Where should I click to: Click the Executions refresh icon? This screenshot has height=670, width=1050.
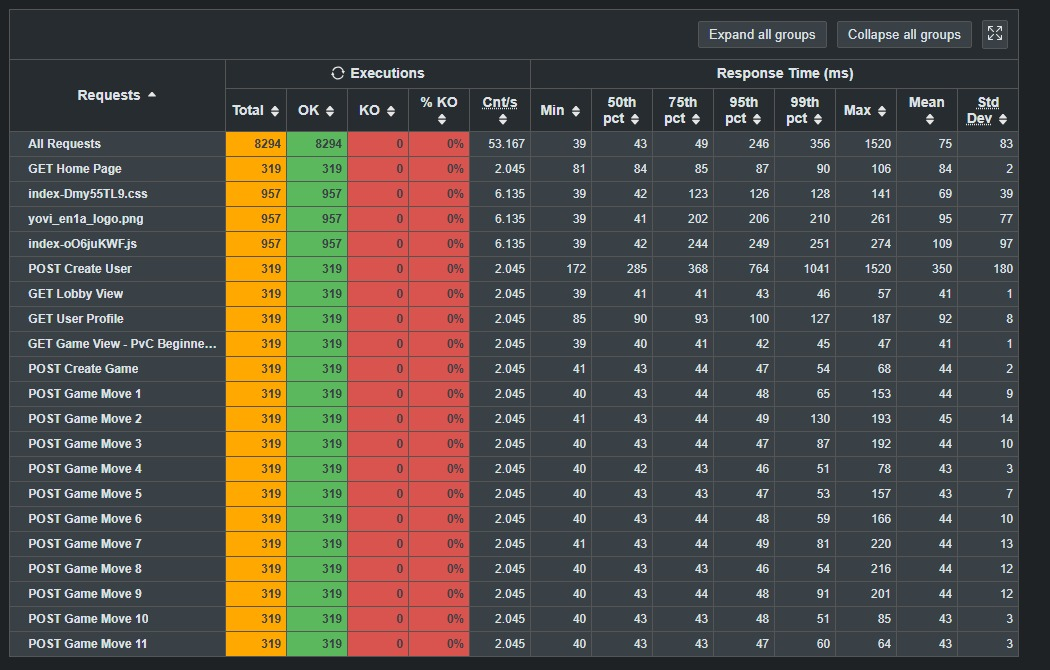[338, 73]
